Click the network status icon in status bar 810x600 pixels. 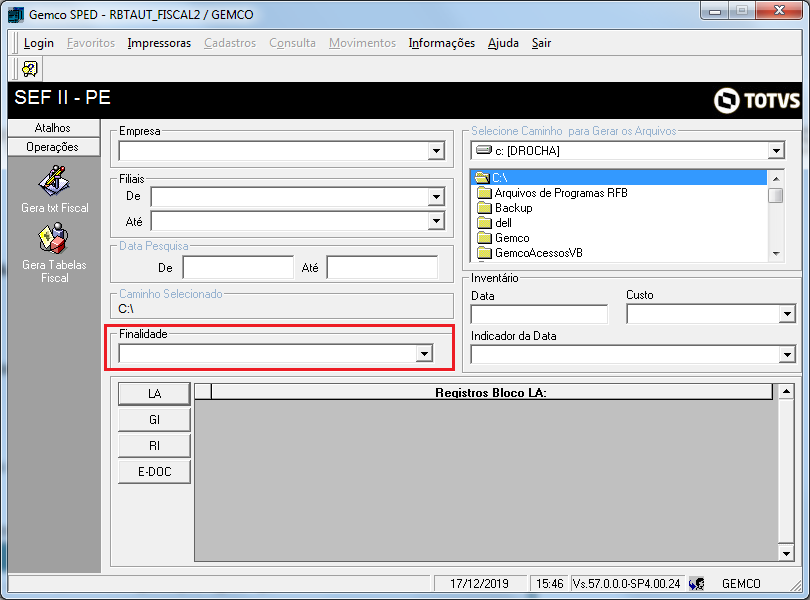696,583
